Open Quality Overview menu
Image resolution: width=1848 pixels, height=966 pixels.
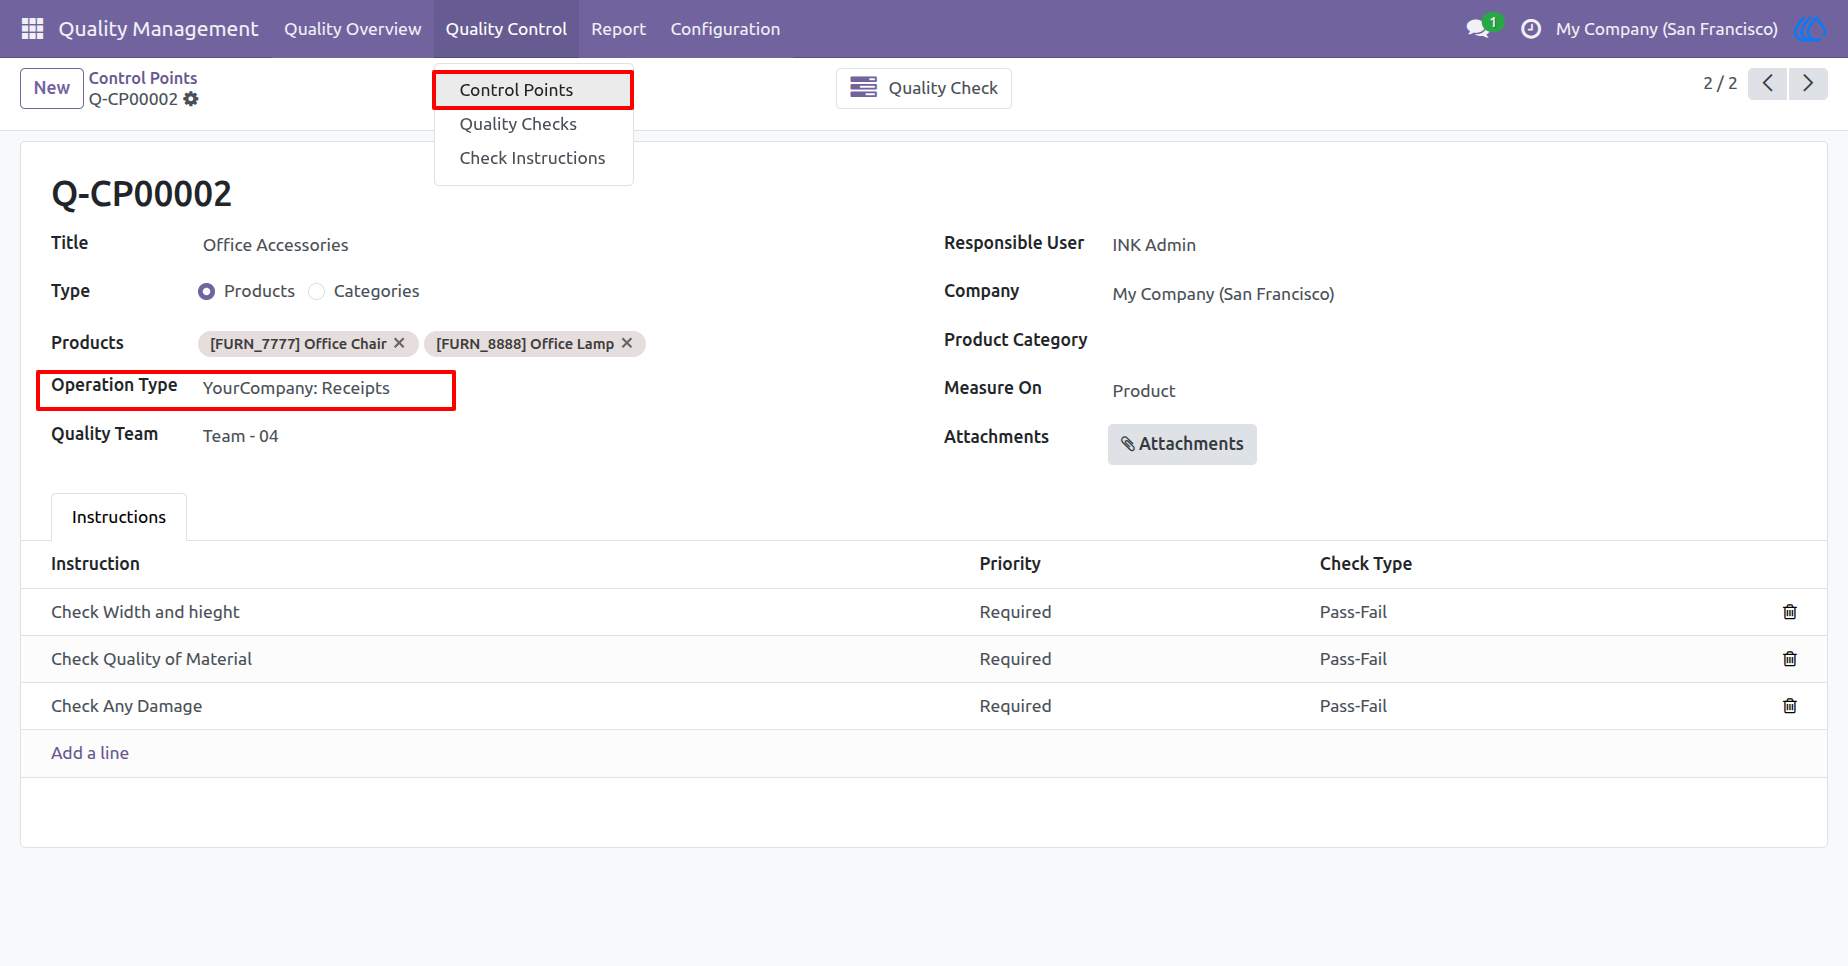pos(353,29)
